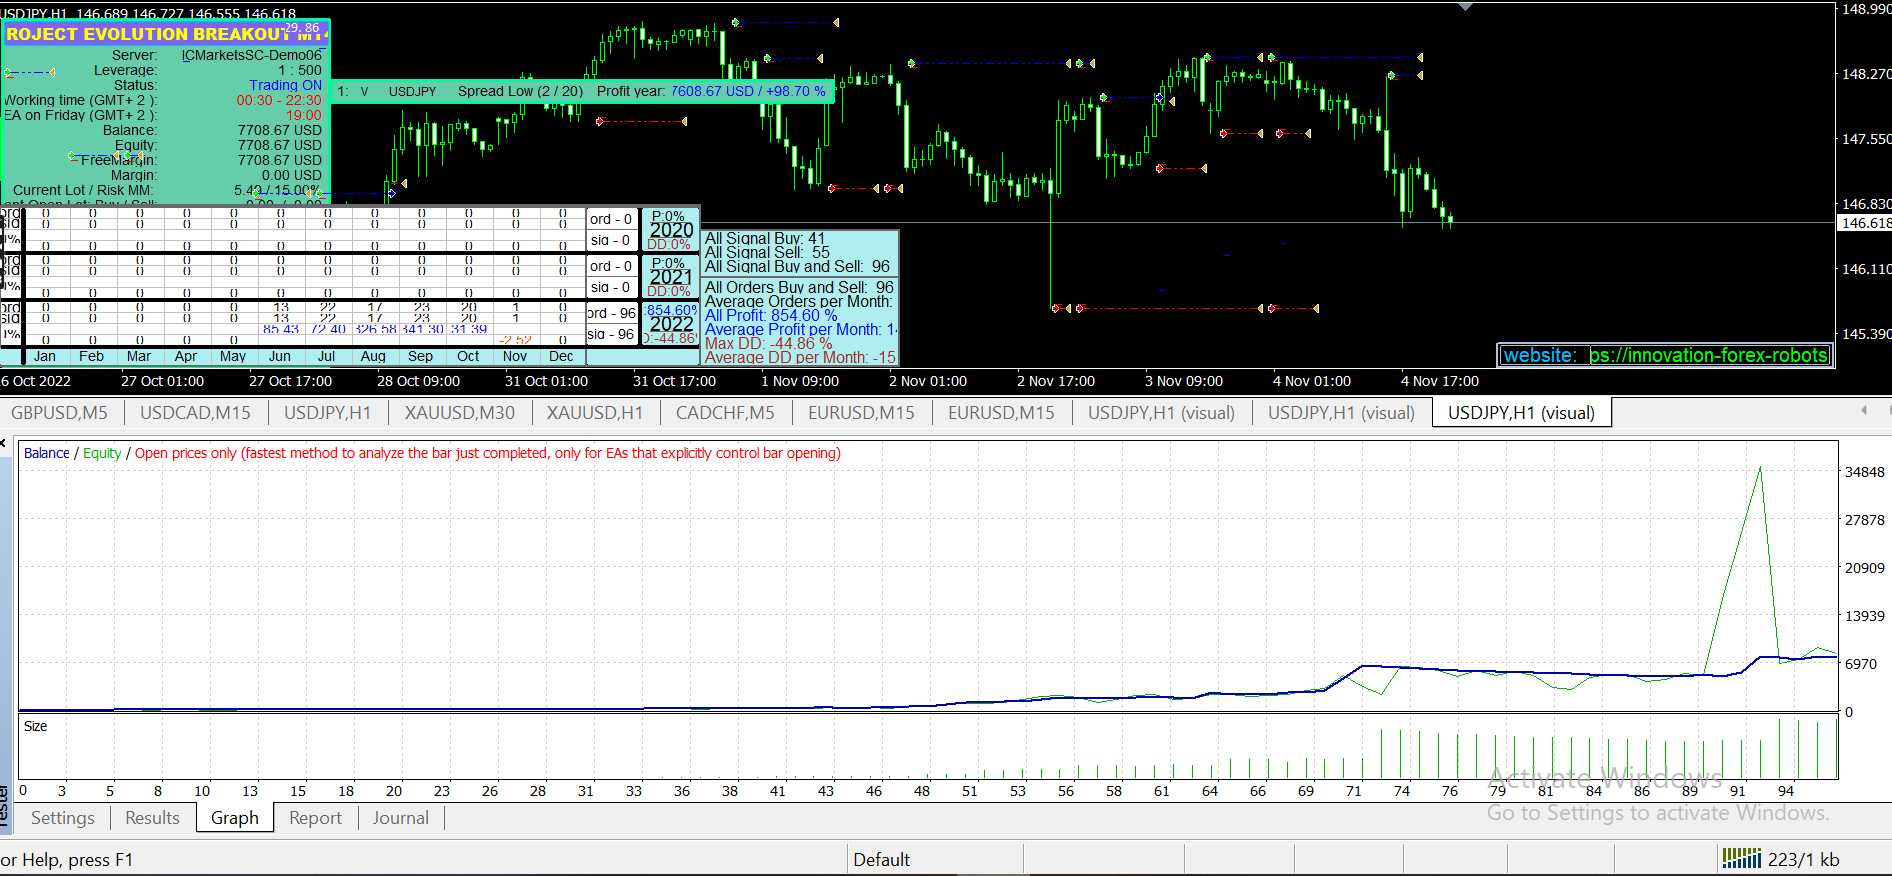Click the Size label in volume pane
Image resolution: width=1892 pixels, height=876 pixels.
35,726
